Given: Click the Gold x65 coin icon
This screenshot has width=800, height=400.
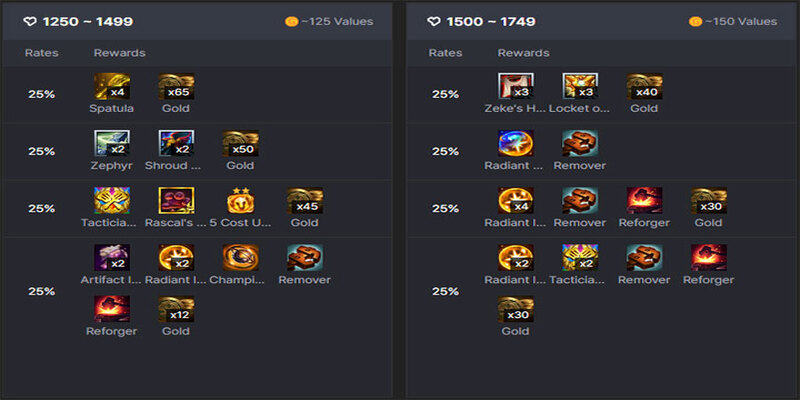Looking at the screenshot, I should pyautogui.click(x=176, y=86).
